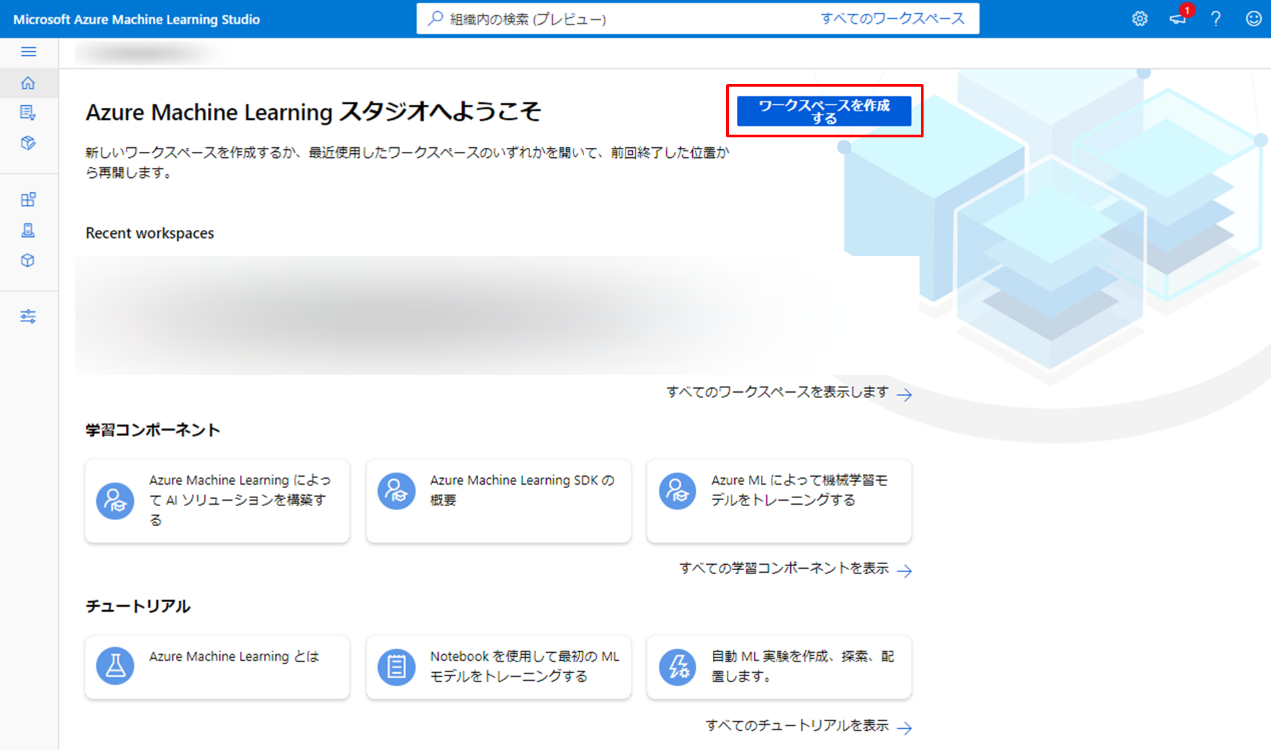The height and width of the screenshot is (750, 1271).
Task: Click the arrow beside すべての学習コンポーネントを表示
Action: point(904,571)
